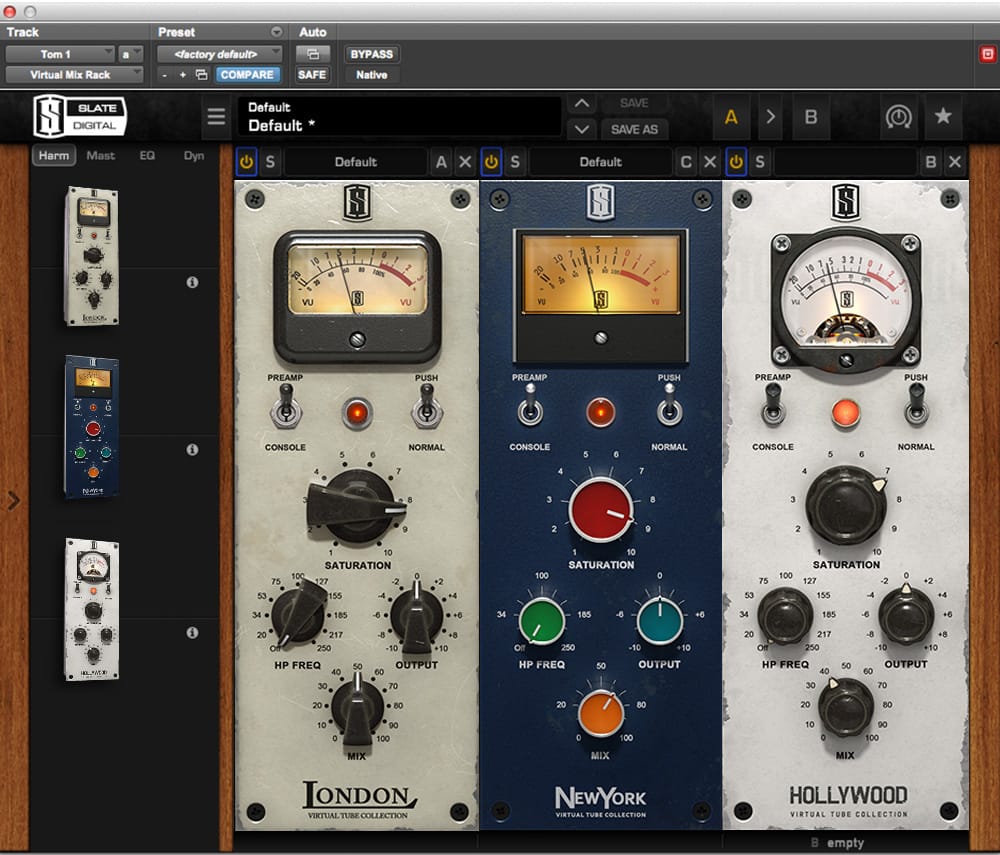Viewport: 1000px width, 855px height.
Task: Flip New York PUSH/NORMAL switch
Action: (x=669, y=407)
